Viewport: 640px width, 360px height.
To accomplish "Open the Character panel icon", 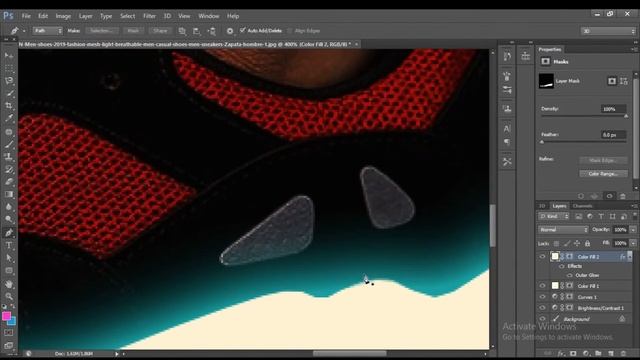I will click(x=507, y=129).
